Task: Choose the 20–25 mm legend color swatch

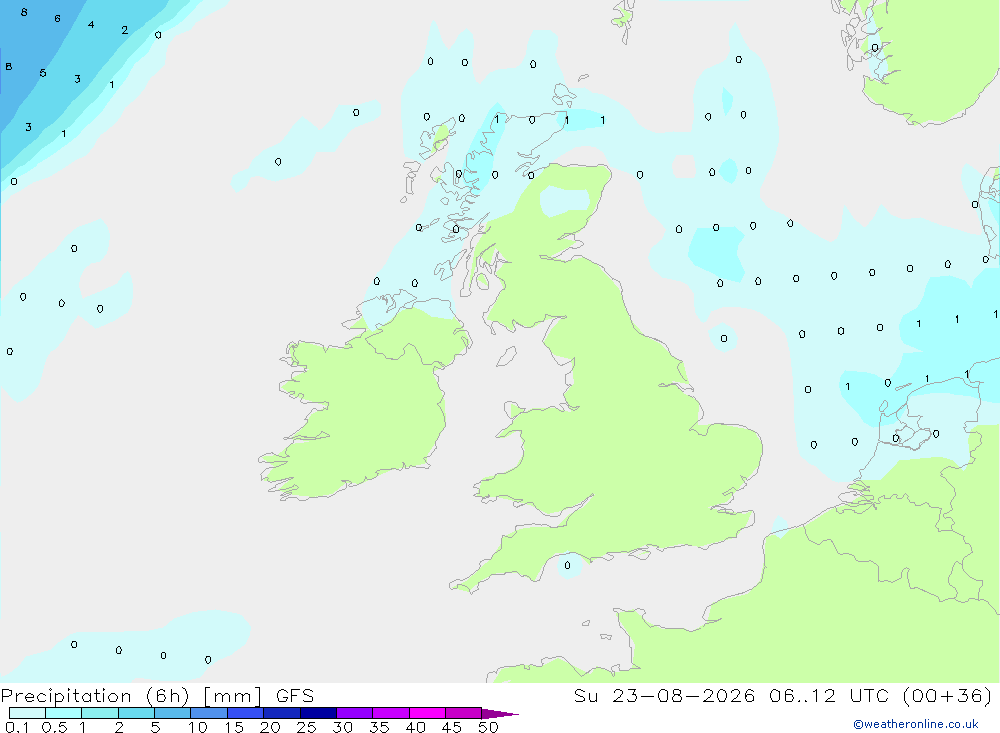Action: tap(282, 713)
